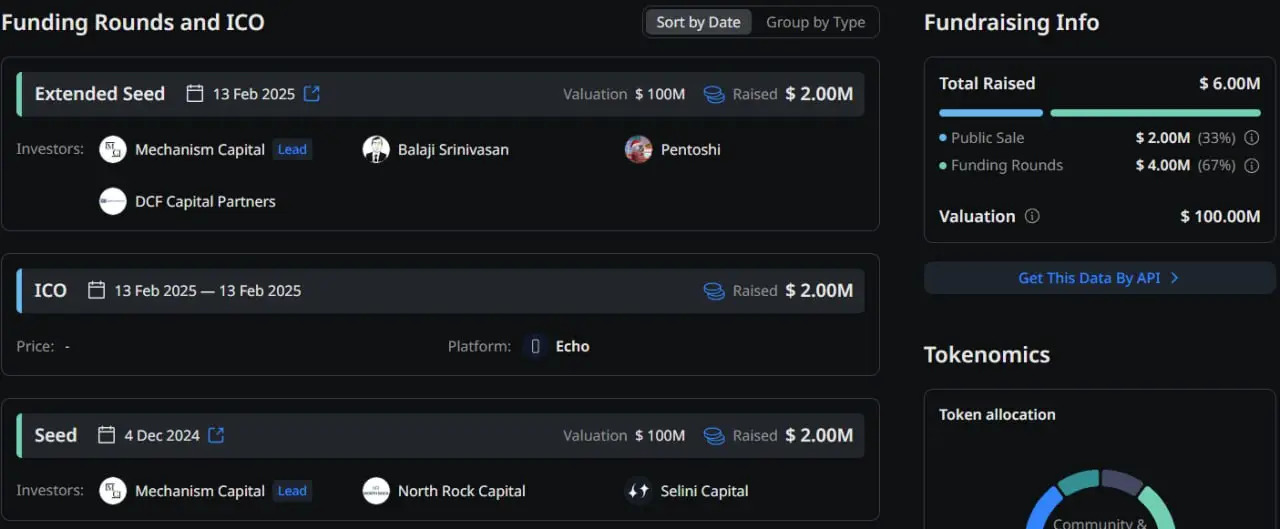Open Mechanism Capital in Extended Seed round

point(199,150)
